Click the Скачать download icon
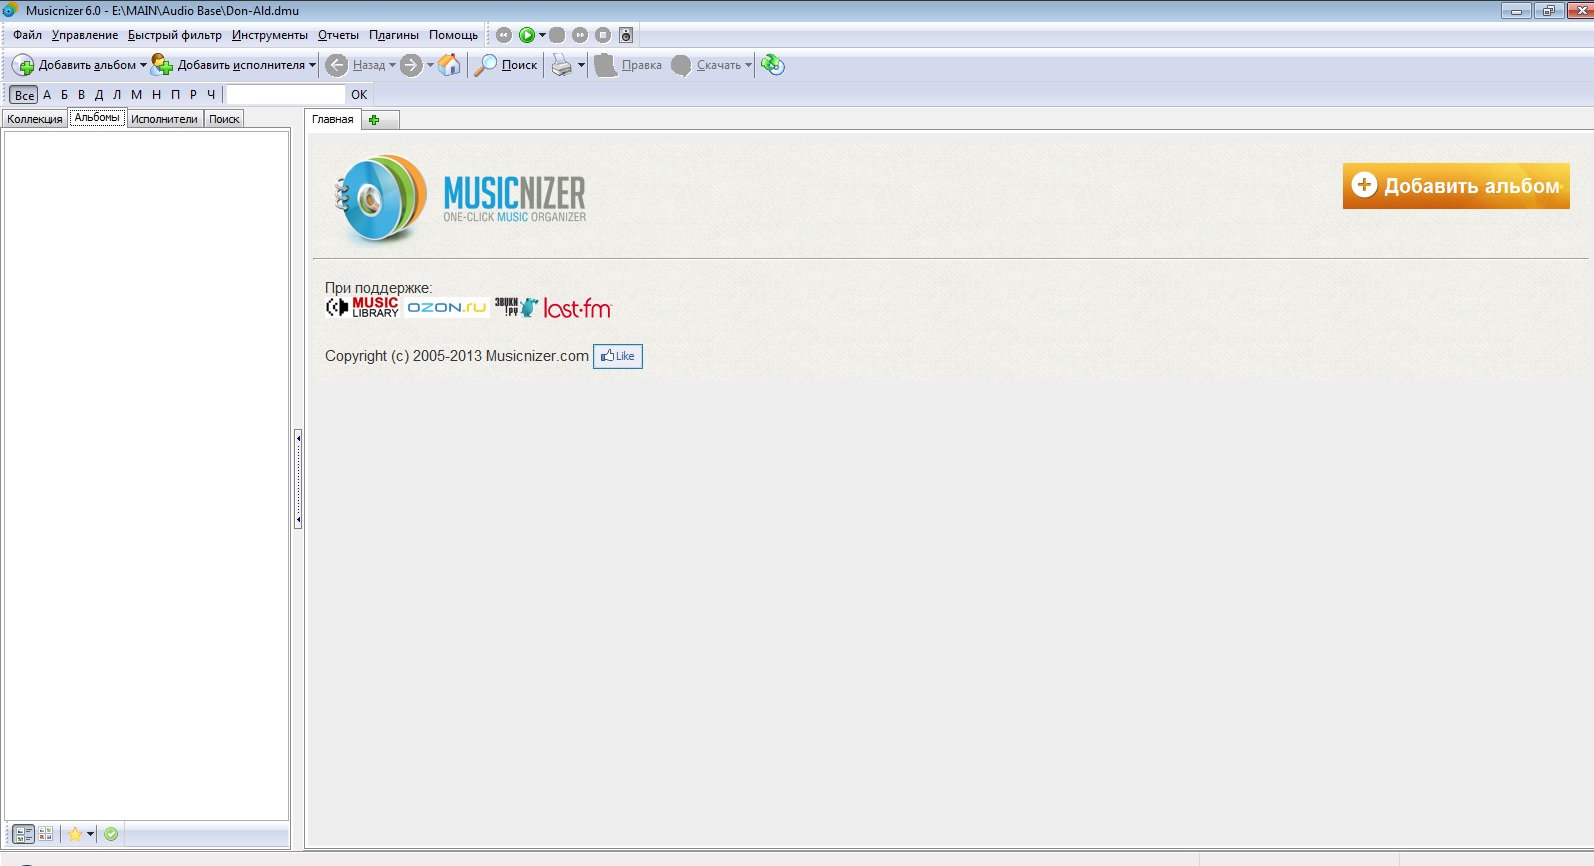The image size is (1594, 866). (681, 65)
